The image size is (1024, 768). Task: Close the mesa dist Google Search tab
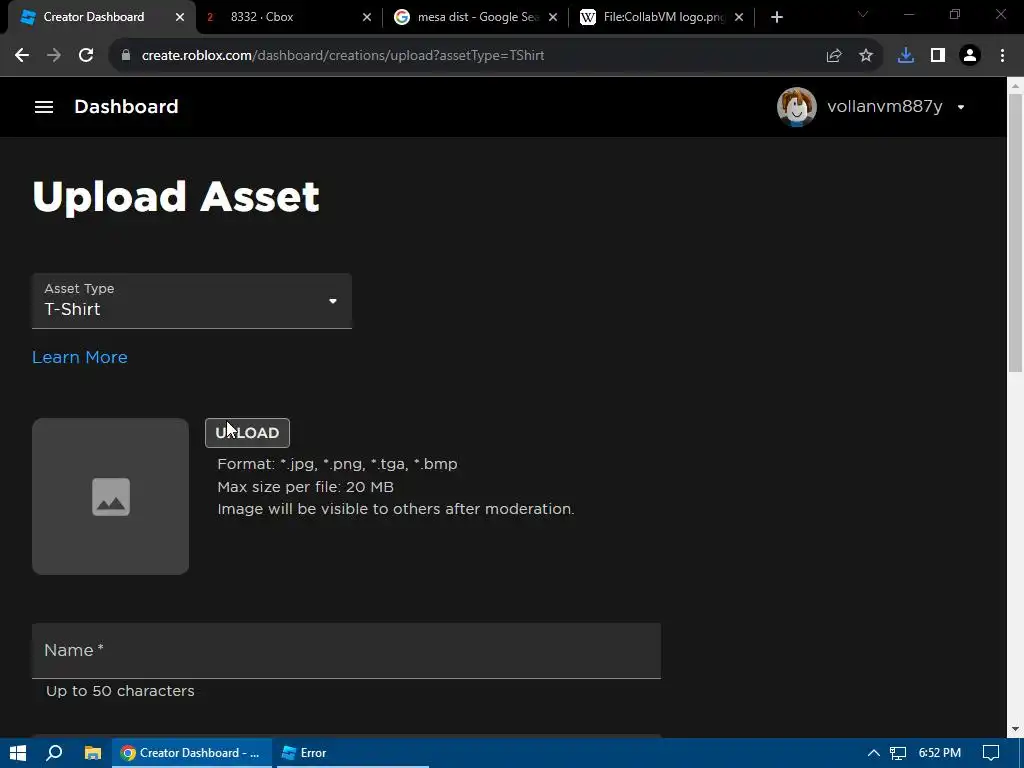point(553,17)
